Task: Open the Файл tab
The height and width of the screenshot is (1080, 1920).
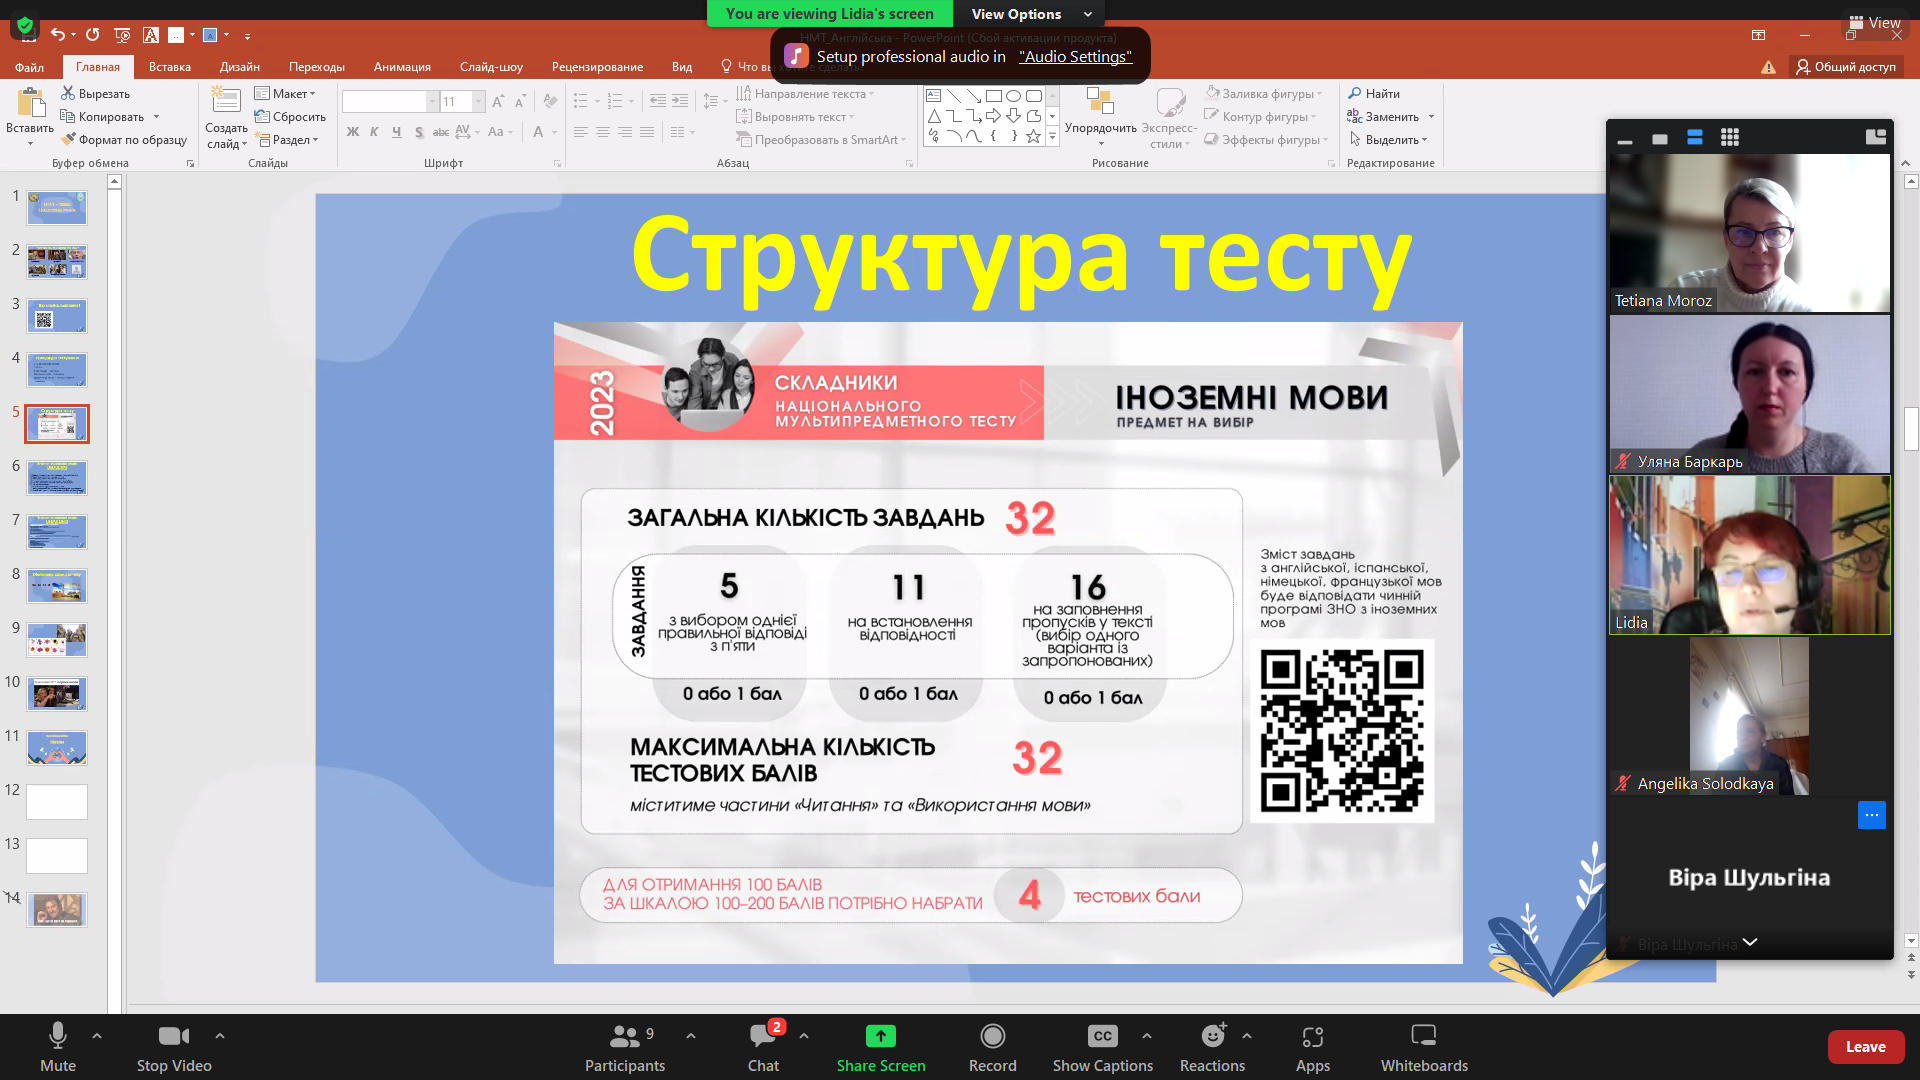Action: (29, 67)
